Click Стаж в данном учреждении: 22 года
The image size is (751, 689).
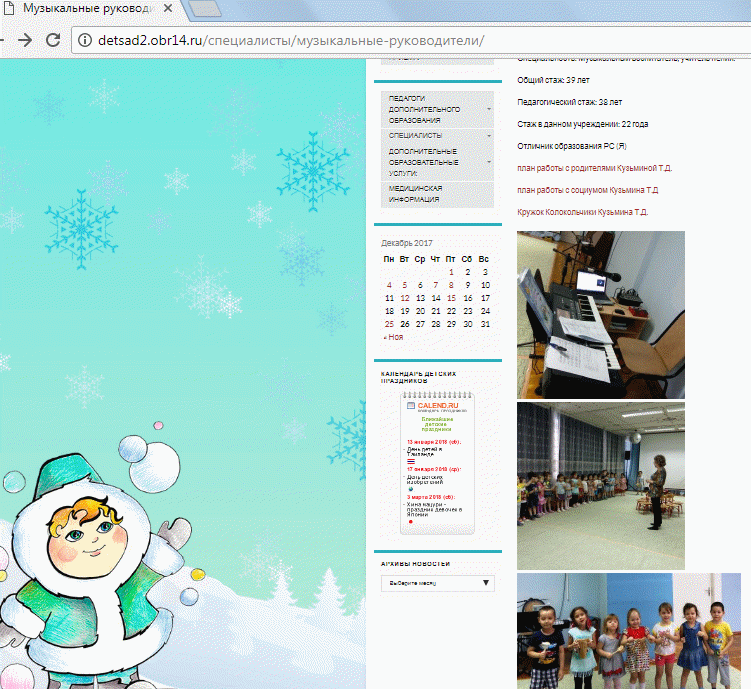click(582, 124)
